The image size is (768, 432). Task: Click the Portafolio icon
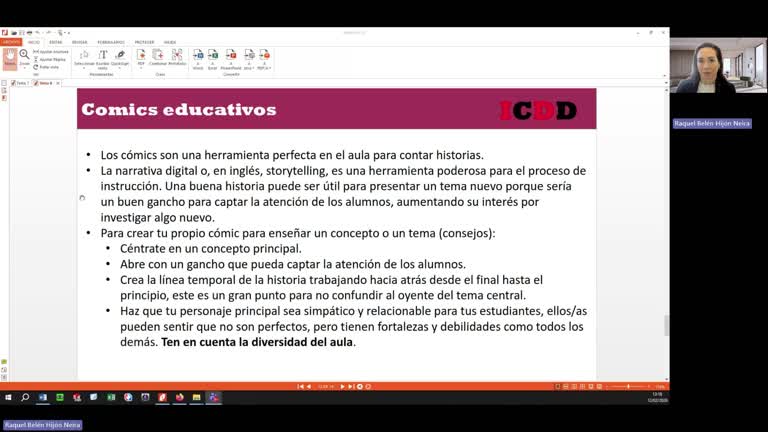click(177, 58)
